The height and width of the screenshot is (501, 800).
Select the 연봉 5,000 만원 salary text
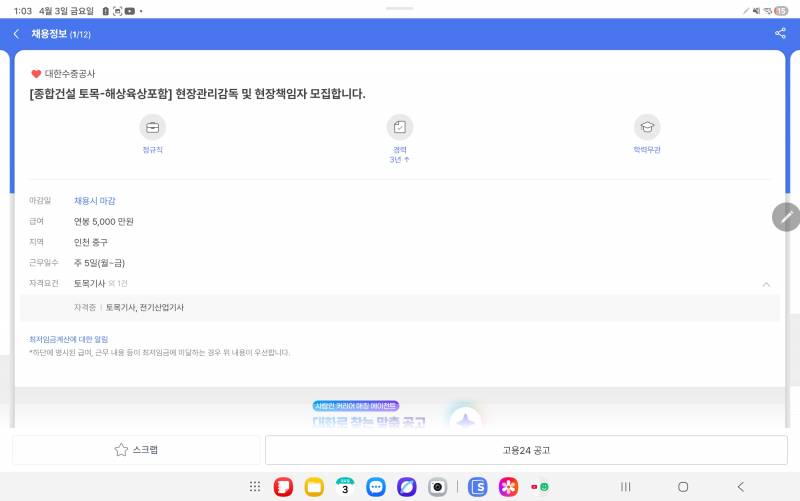pos(104,221)
